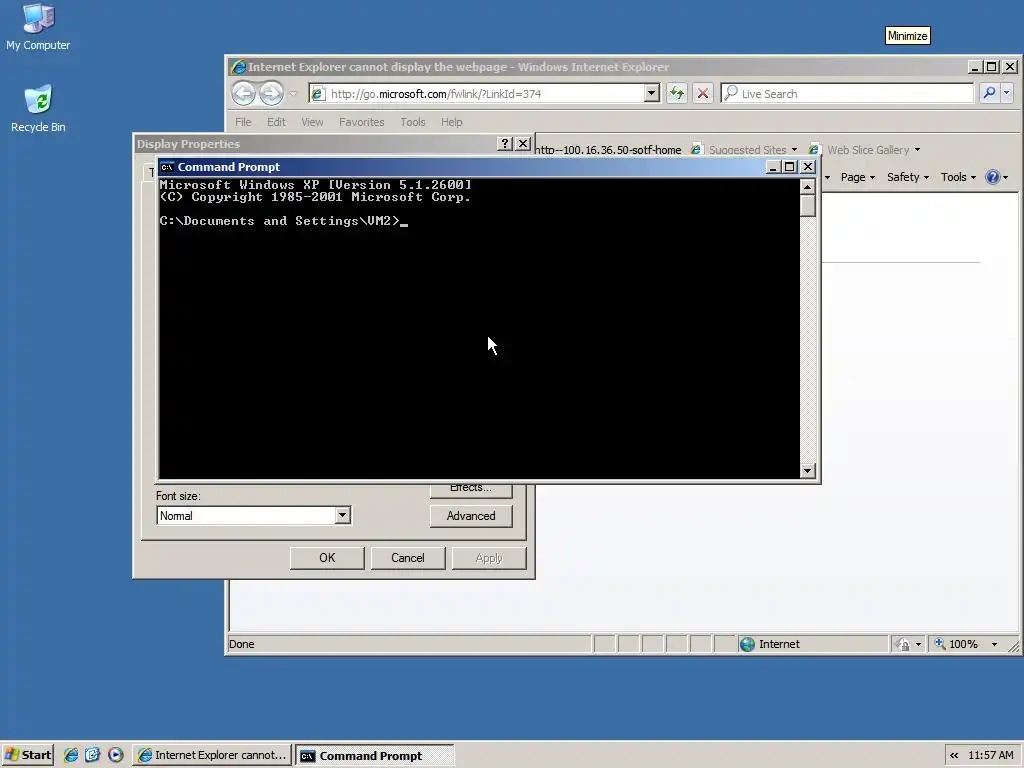Screen dimensions: 1024x768
Task: Launch Internet Explorer from Quick Launch
Action: 71,755
